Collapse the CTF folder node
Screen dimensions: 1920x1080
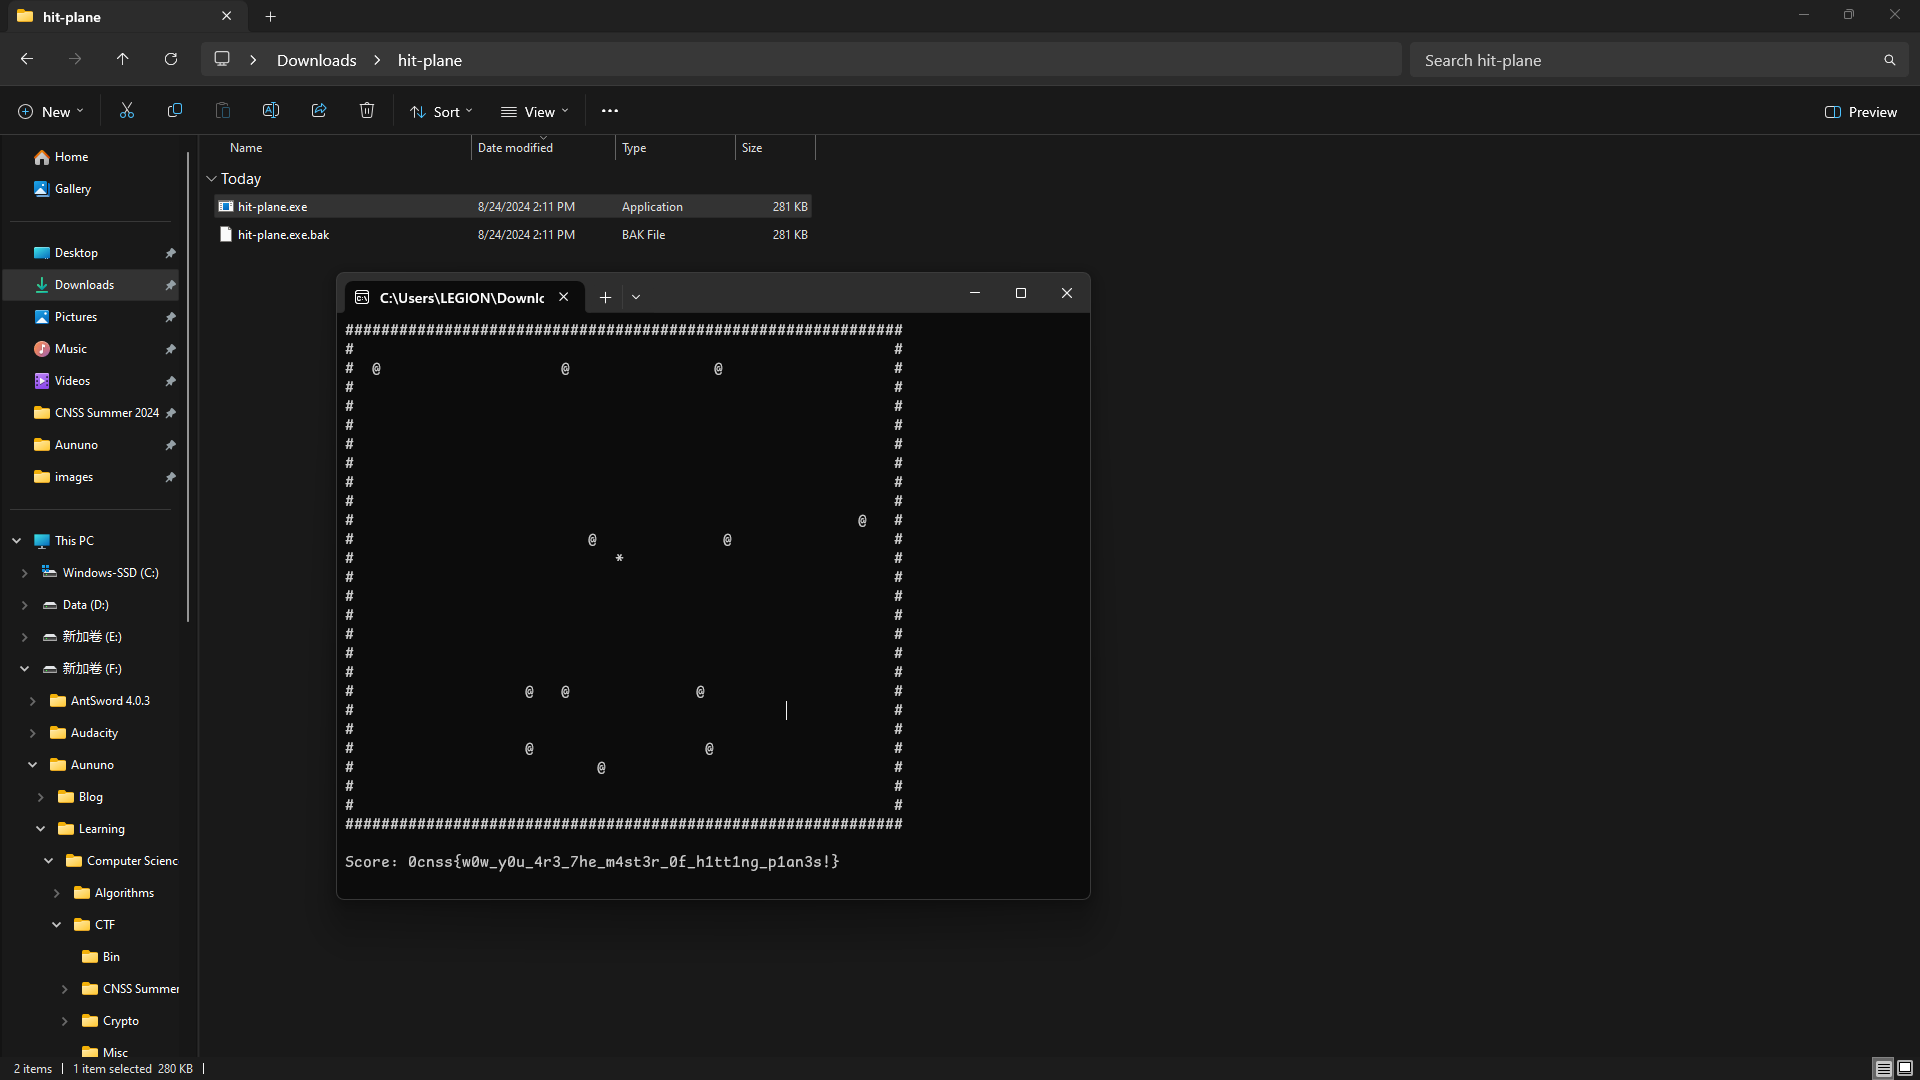pyautogui.click(x=57, y=925)
